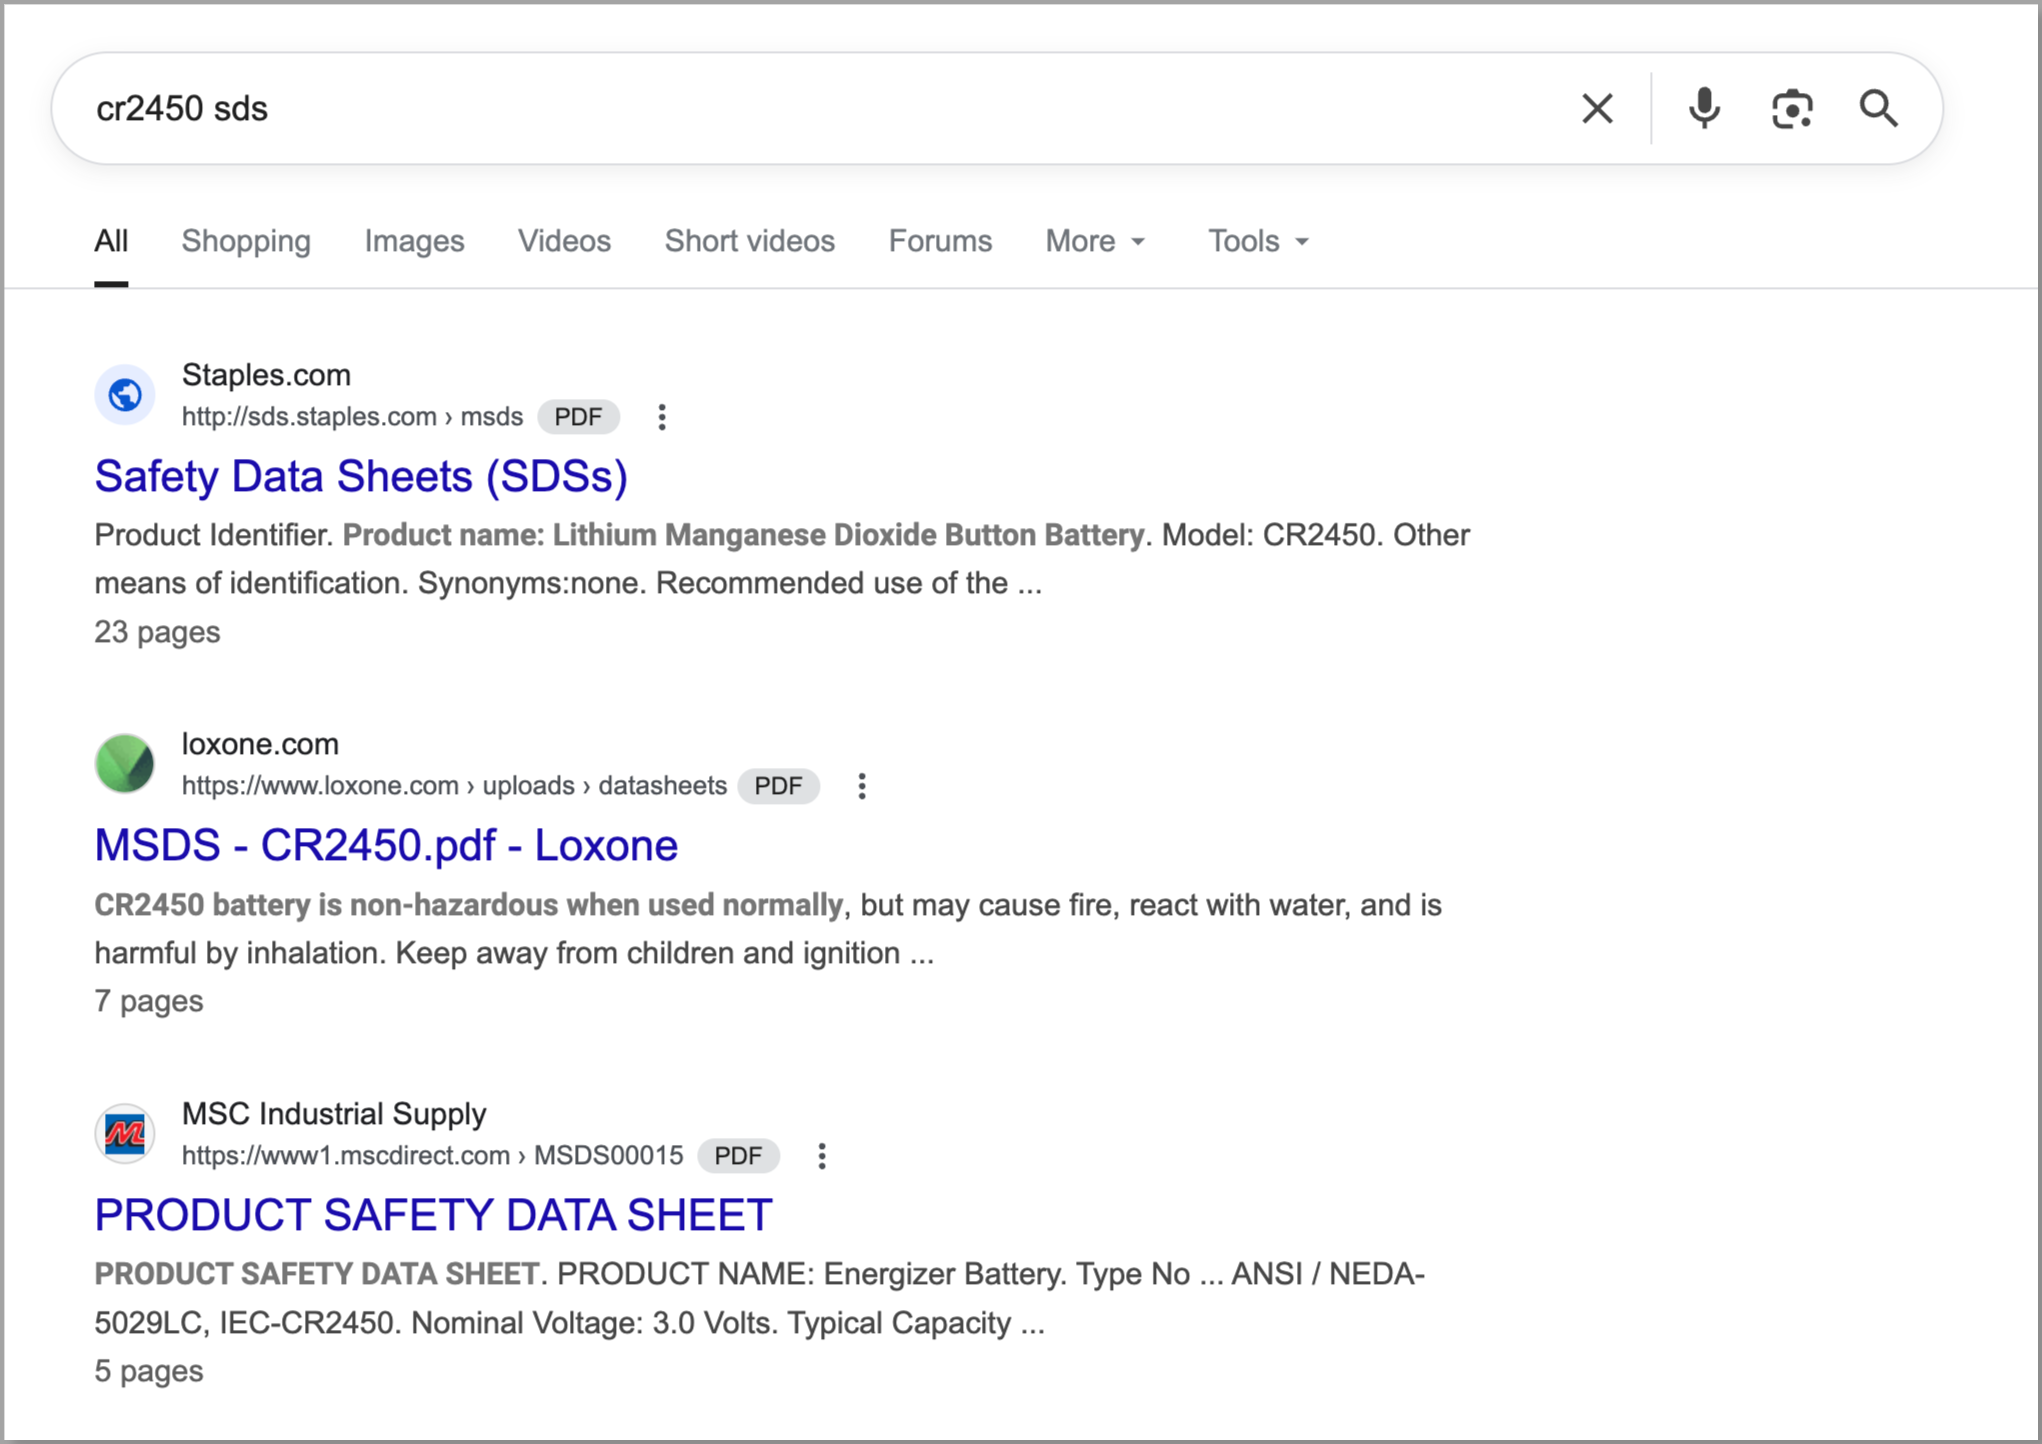Image resolution: width=2042 pixels, height=1444 pixels.
Task: Click the loxone.com green favicon
Action: click(125, 764)
